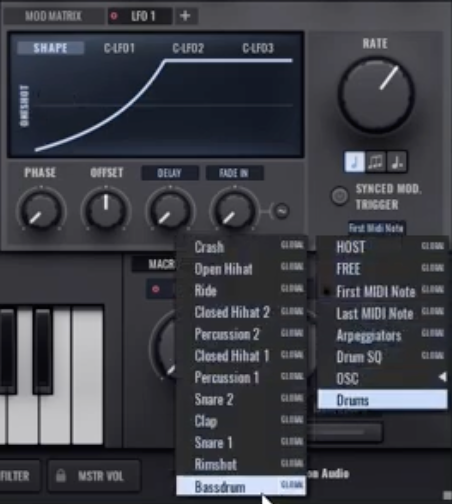The height and width of the screenshot is (504, 452).
Task: Select the triplet note rate icon
Action: tap(375, 162)
